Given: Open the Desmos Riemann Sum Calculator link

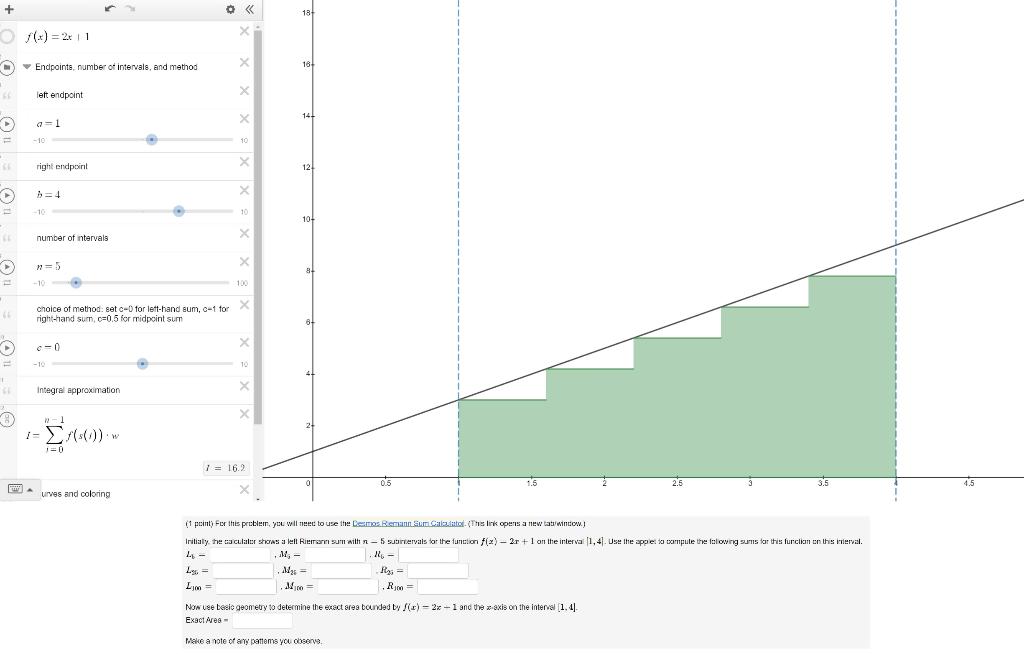Looking at the screenshot, I should click(408, 523).
